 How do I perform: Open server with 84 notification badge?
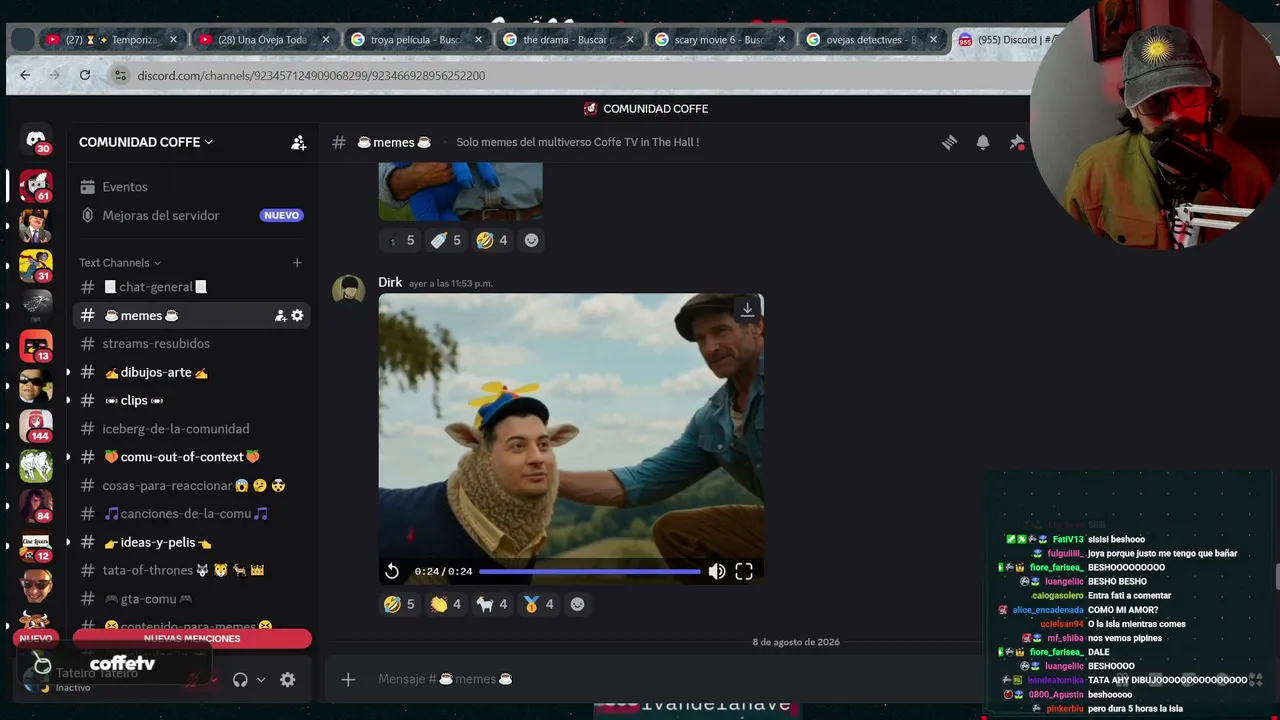[x=36, y=506]
